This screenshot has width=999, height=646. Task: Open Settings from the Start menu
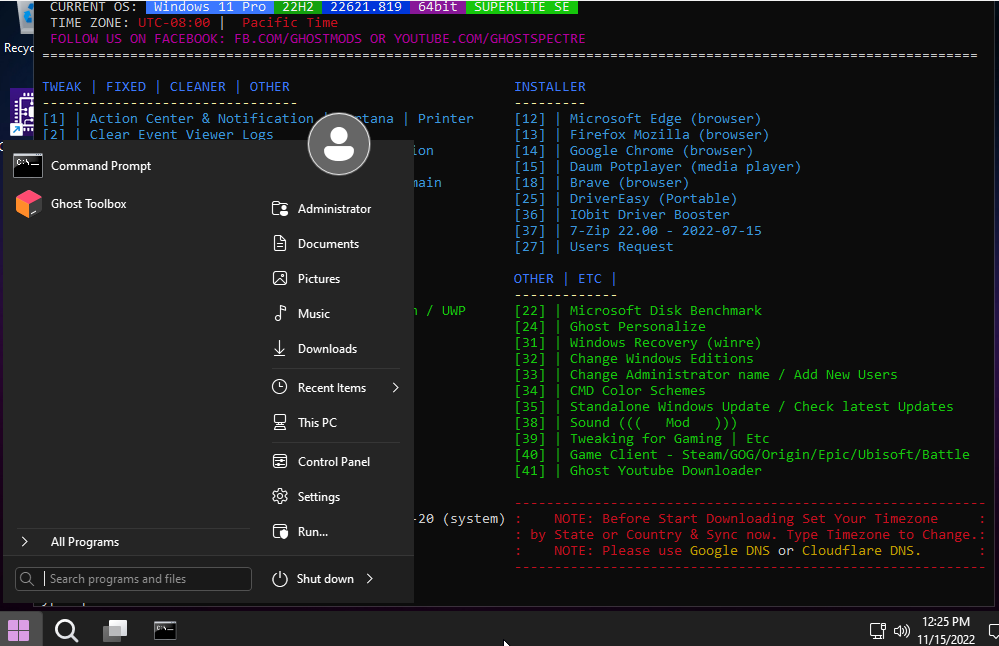318,497
